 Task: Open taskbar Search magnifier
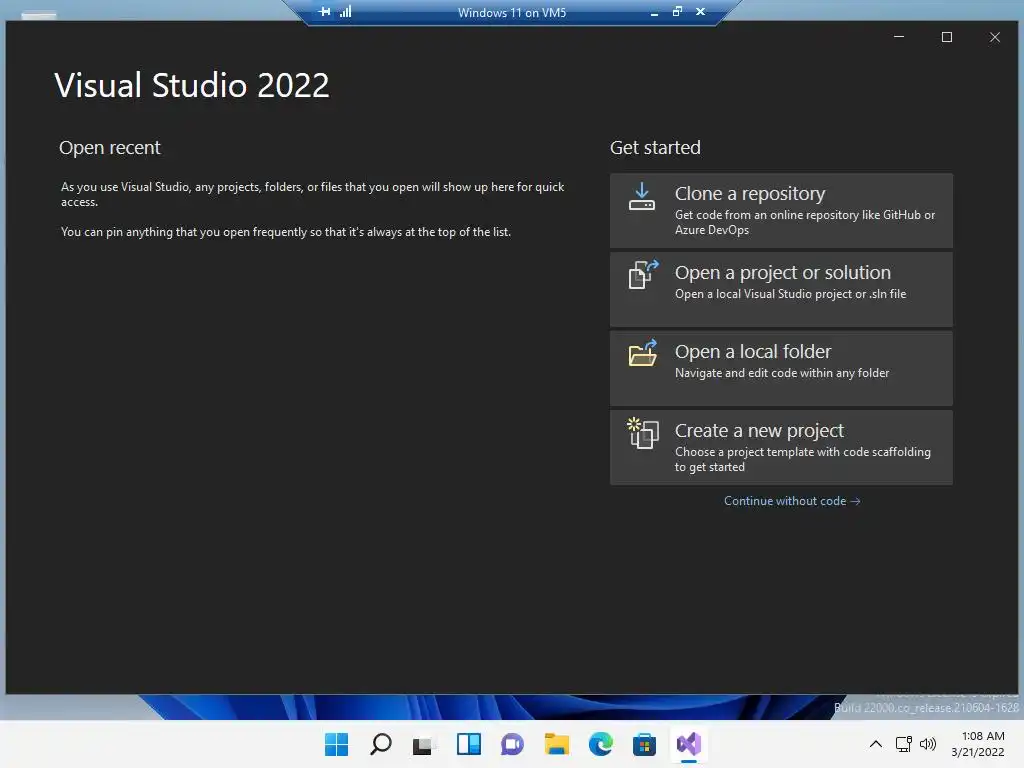[x=381, y=744]
